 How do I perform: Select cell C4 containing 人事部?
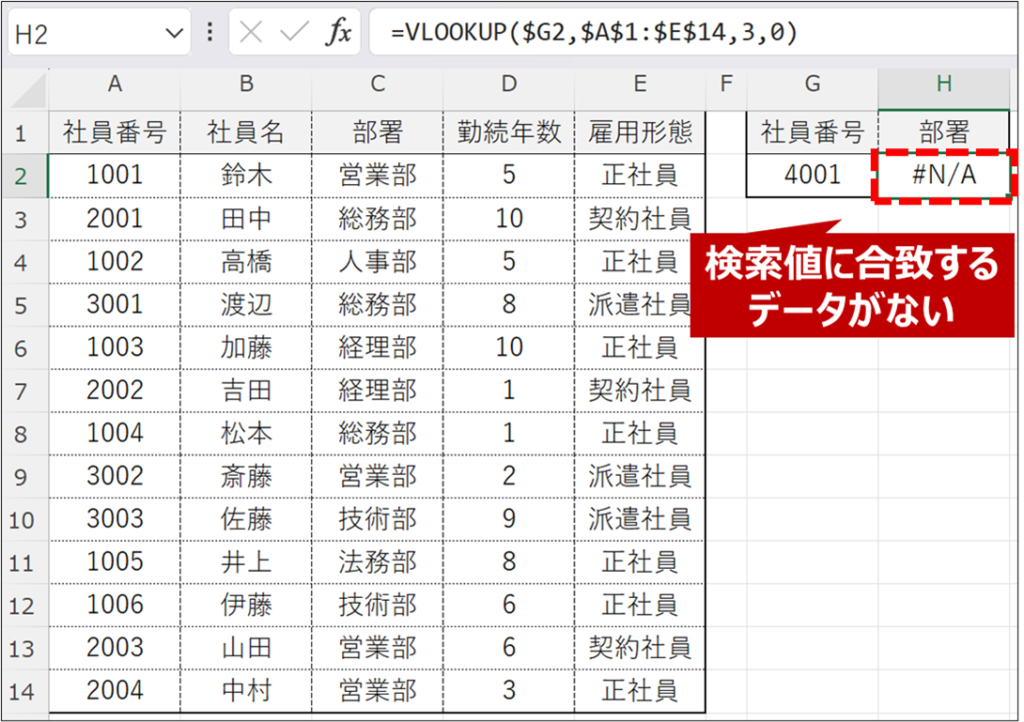[x=377, y=262]
